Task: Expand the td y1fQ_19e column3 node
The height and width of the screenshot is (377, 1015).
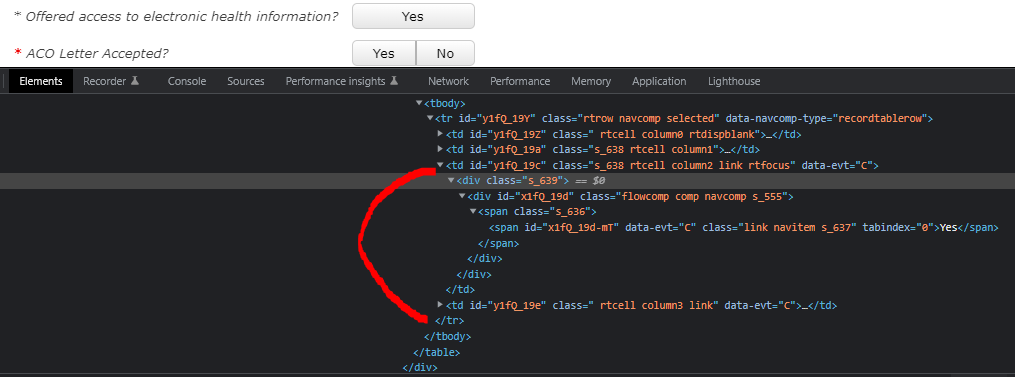Action: tap(441, 304)
